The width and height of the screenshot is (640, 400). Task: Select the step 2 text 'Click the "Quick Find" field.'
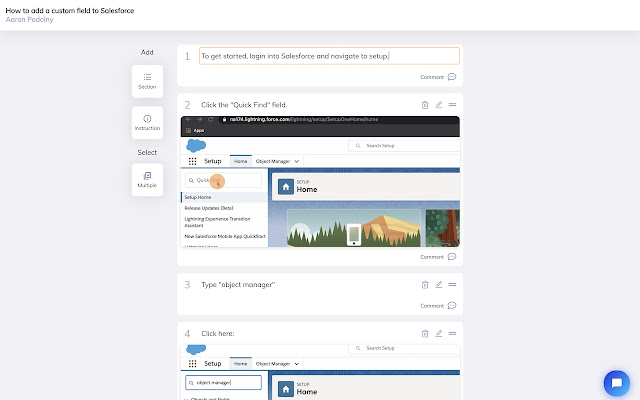(244, 105)
